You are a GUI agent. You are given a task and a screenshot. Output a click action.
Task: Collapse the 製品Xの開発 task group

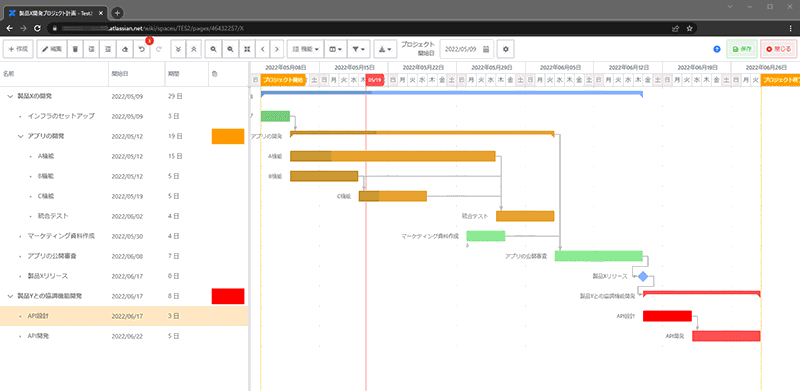(10, 96)
